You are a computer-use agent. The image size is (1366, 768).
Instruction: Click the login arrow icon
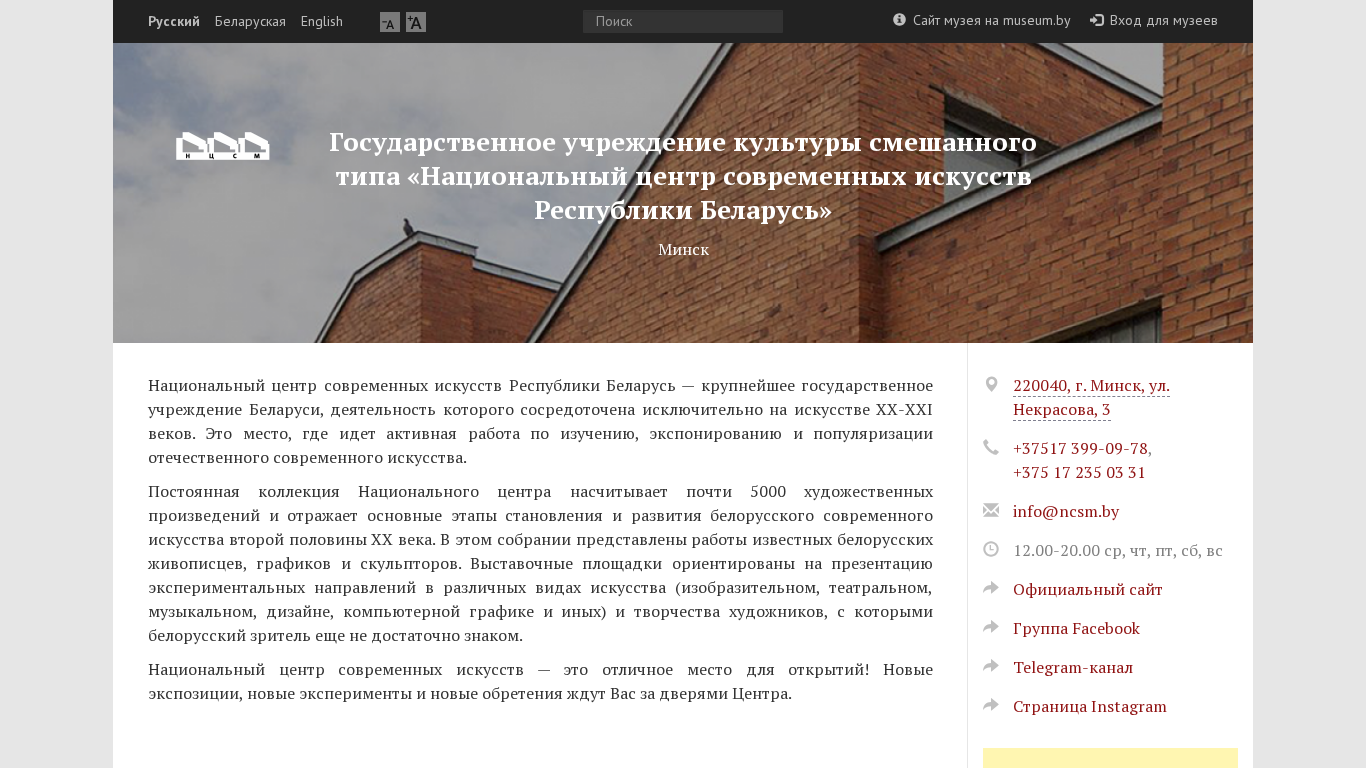[x=1097, y=20]
